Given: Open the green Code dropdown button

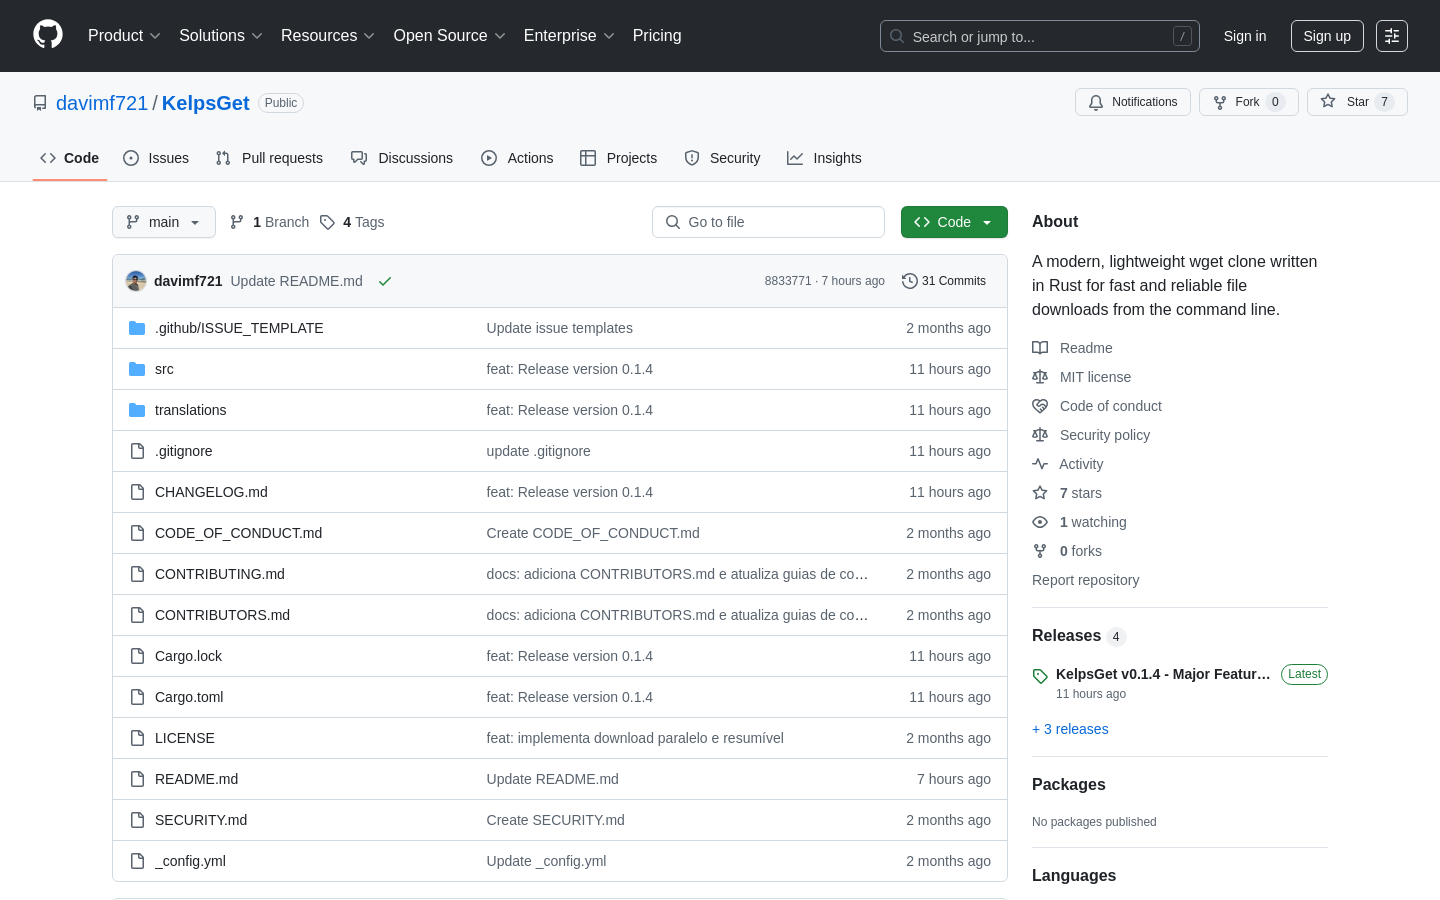Looking at the screenshot, I should coord(954,222).
